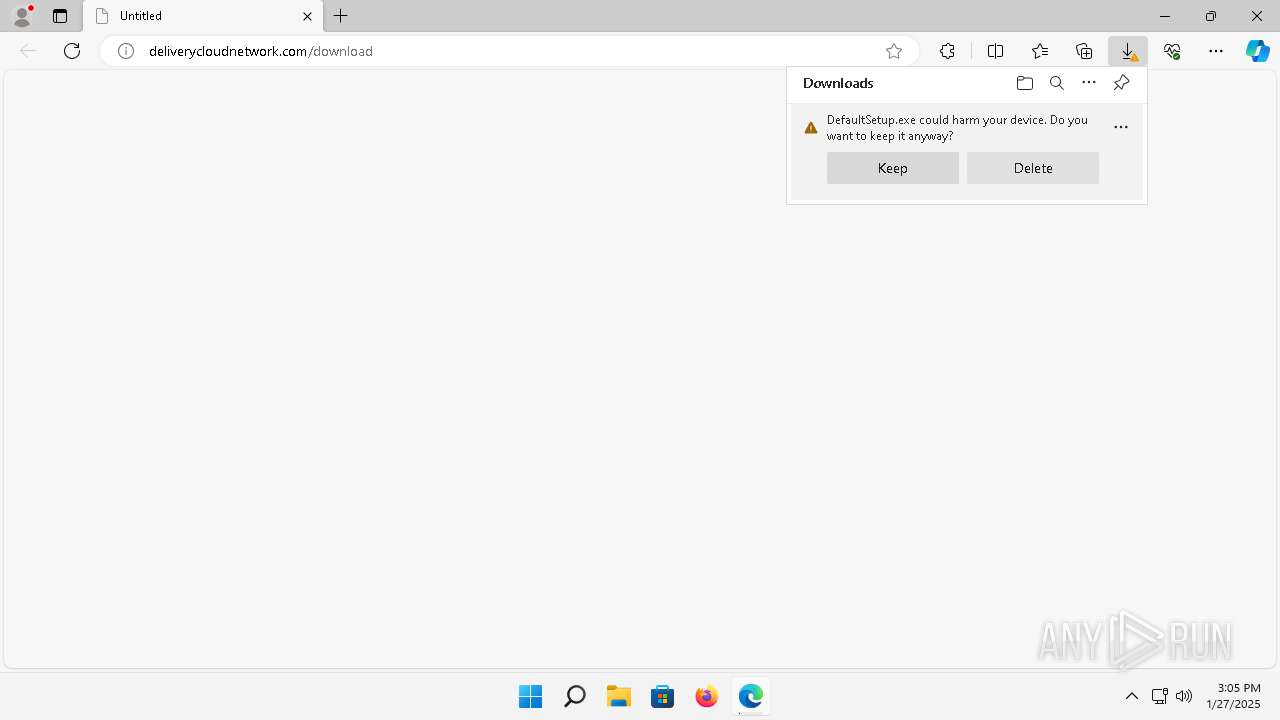Refresh the current page

(x=72, y=51)
